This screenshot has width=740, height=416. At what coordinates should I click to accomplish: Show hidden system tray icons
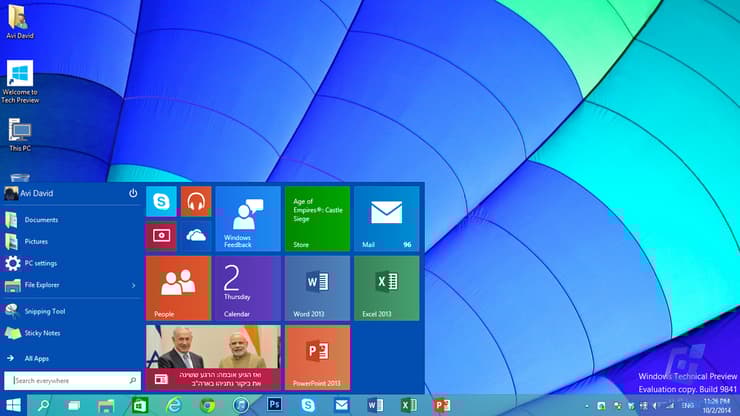[x=587, y=406]
